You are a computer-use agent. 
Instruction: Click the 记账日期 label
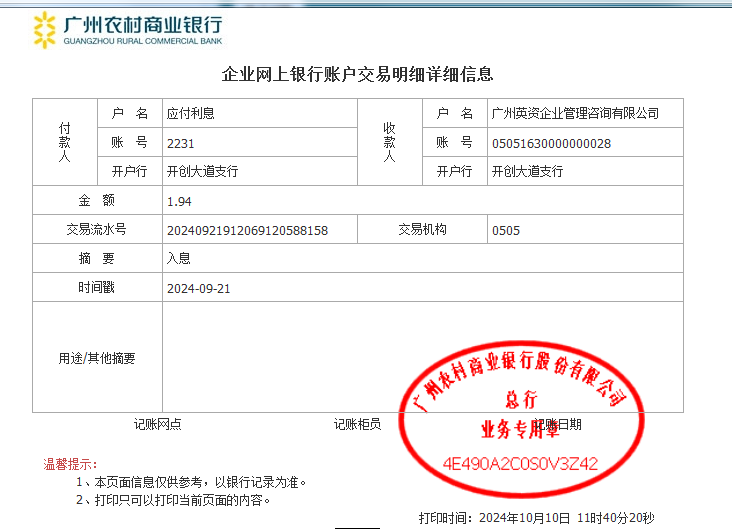[557, 424]
